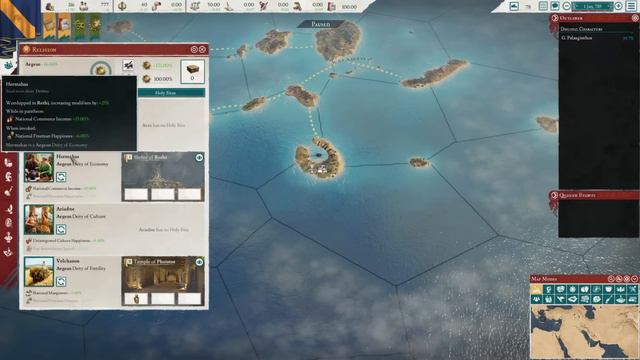This screenshot has height=360, width=640.
Task: Swap the Ariadne deity of Culture
Action: pos(61,229)
